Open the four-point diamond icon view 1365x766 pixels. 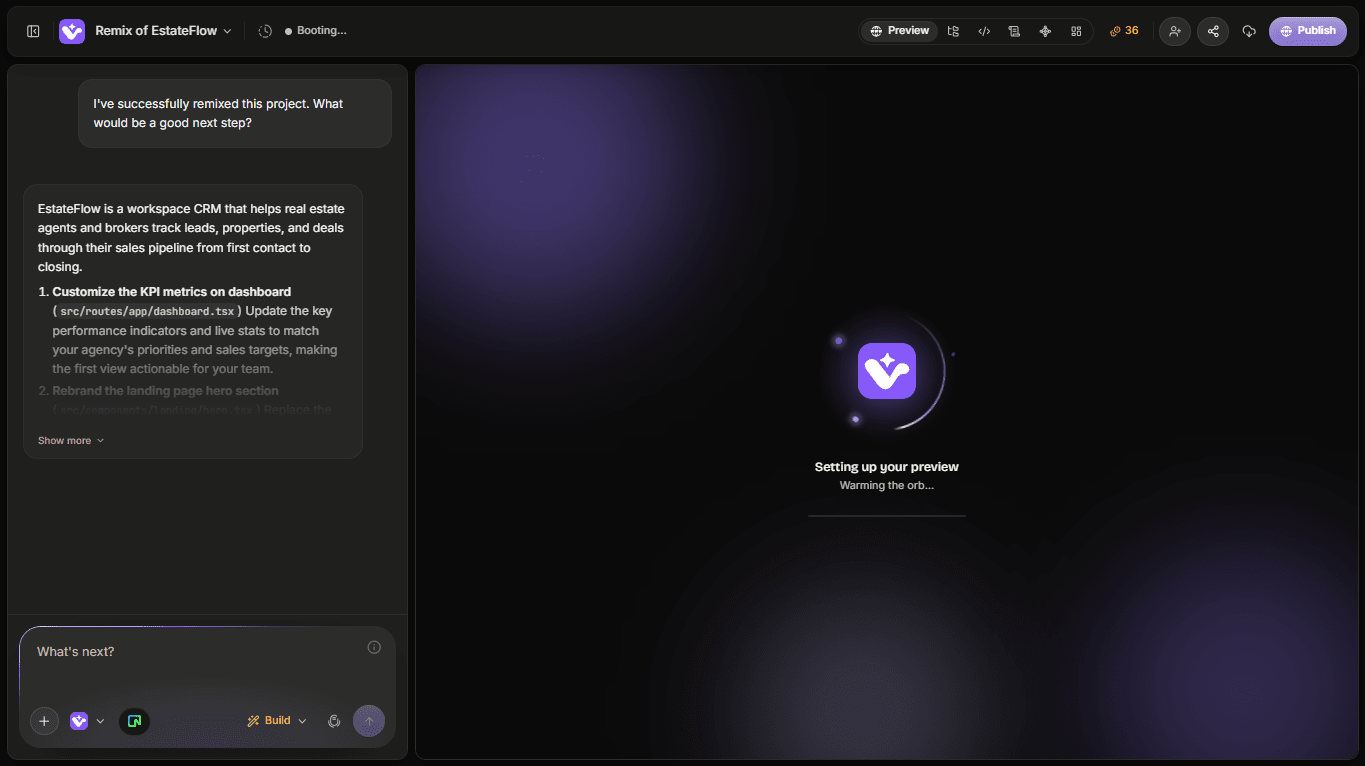pyautogui.click(x=1045, y=31)
